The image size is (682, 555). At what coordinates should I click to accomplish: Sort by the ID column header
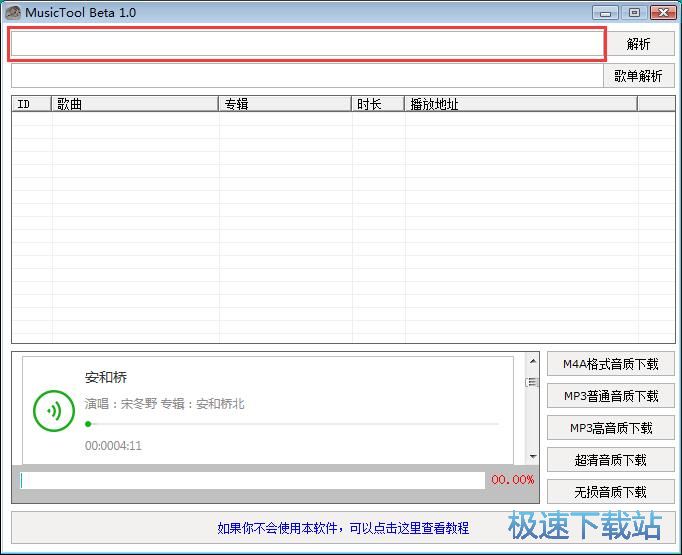[x=32, y=104]
